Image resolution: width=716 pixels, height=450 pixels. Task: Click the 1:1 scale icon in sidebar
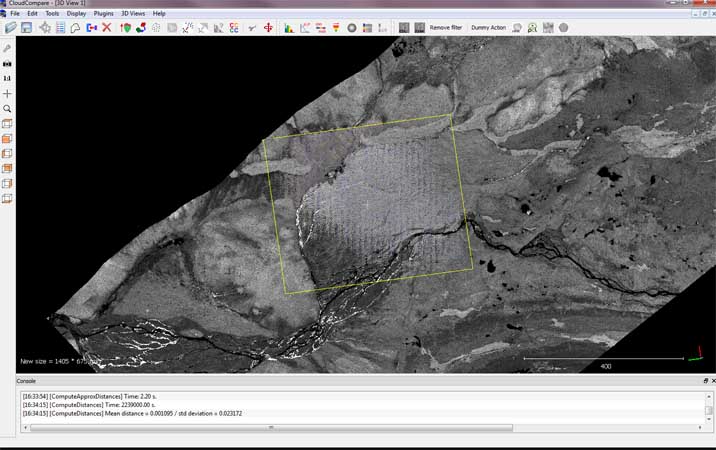pos(7,78)
